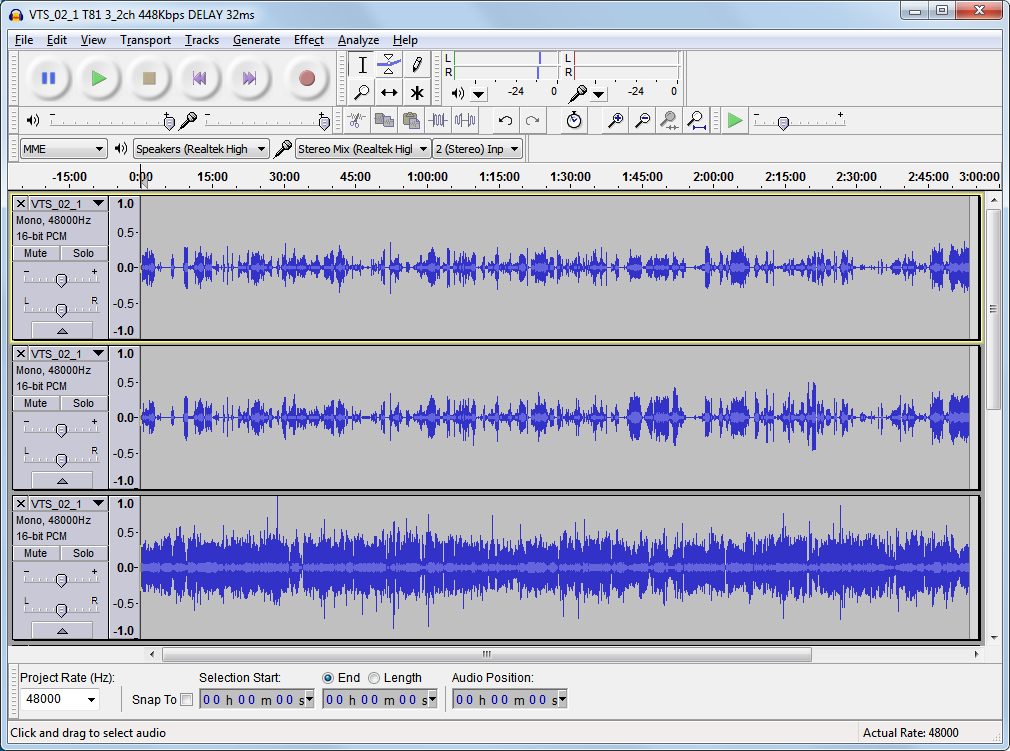1010x751 pixels.
Task: Choose the Time Shift tool
Action: tap(389, 93)
